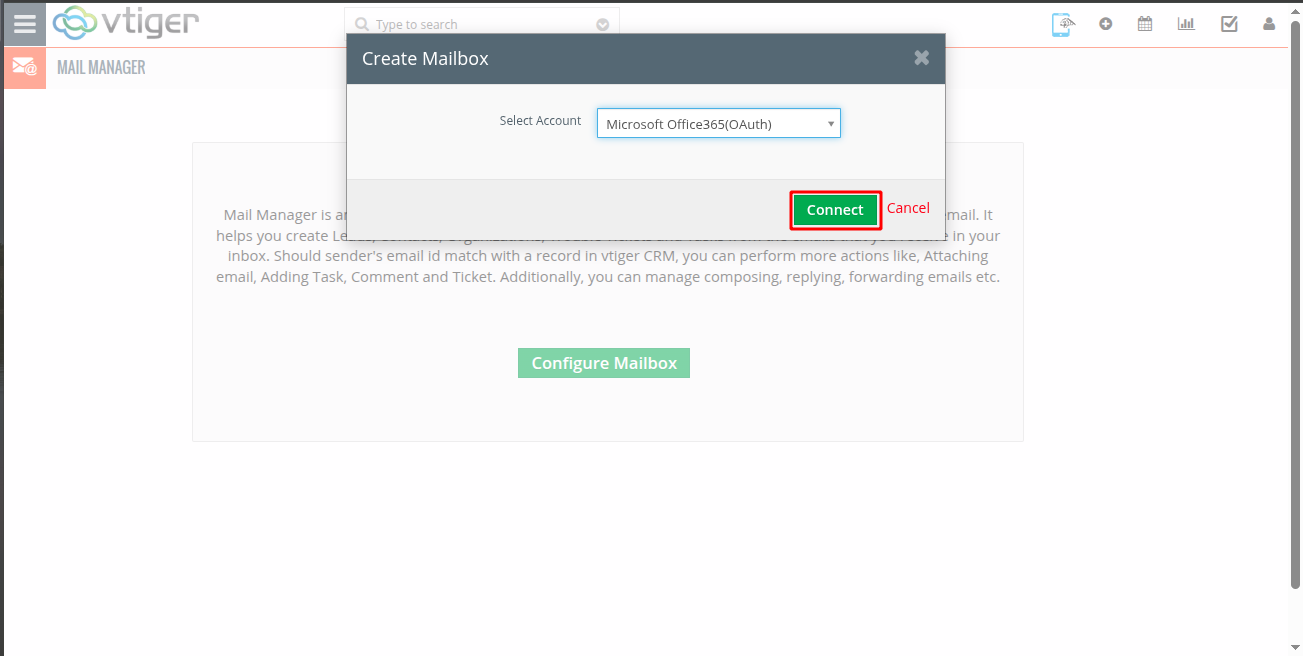This screenshot has height=656, width=1303.
Task: Open the Select Account dropdown
Action: [x=719, y=123]
